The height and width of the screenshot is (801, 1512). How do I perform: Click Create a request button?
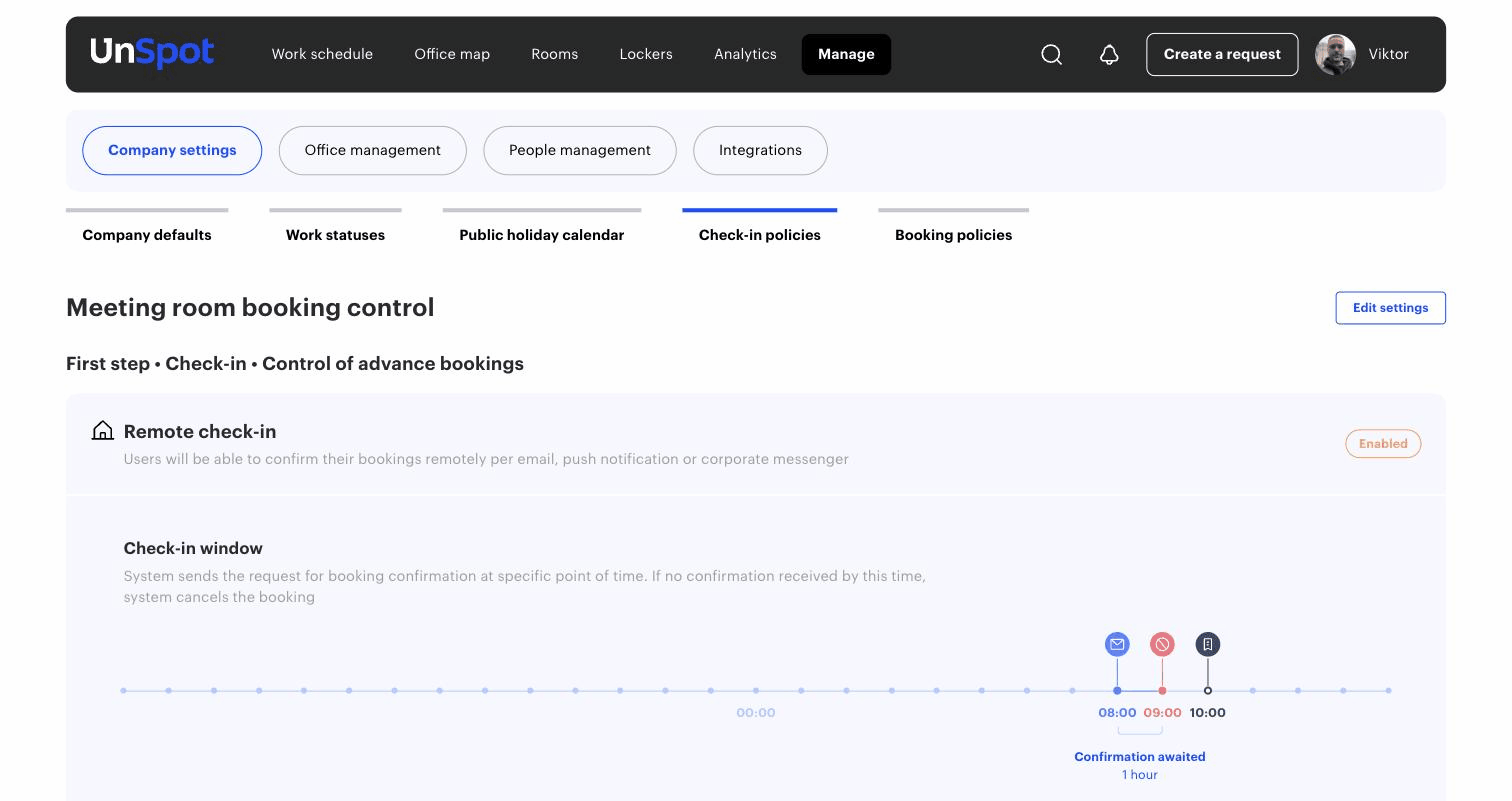pyautogui.click(x=1222, y=54)
